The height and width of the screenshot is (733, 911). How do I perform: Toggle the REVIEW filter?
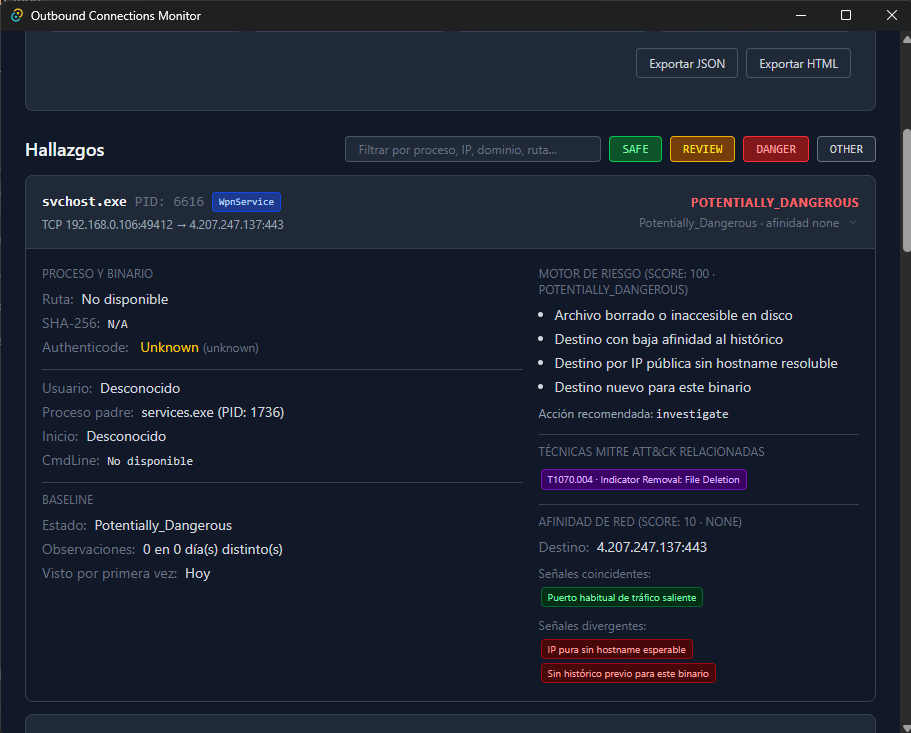click(702, 149)
